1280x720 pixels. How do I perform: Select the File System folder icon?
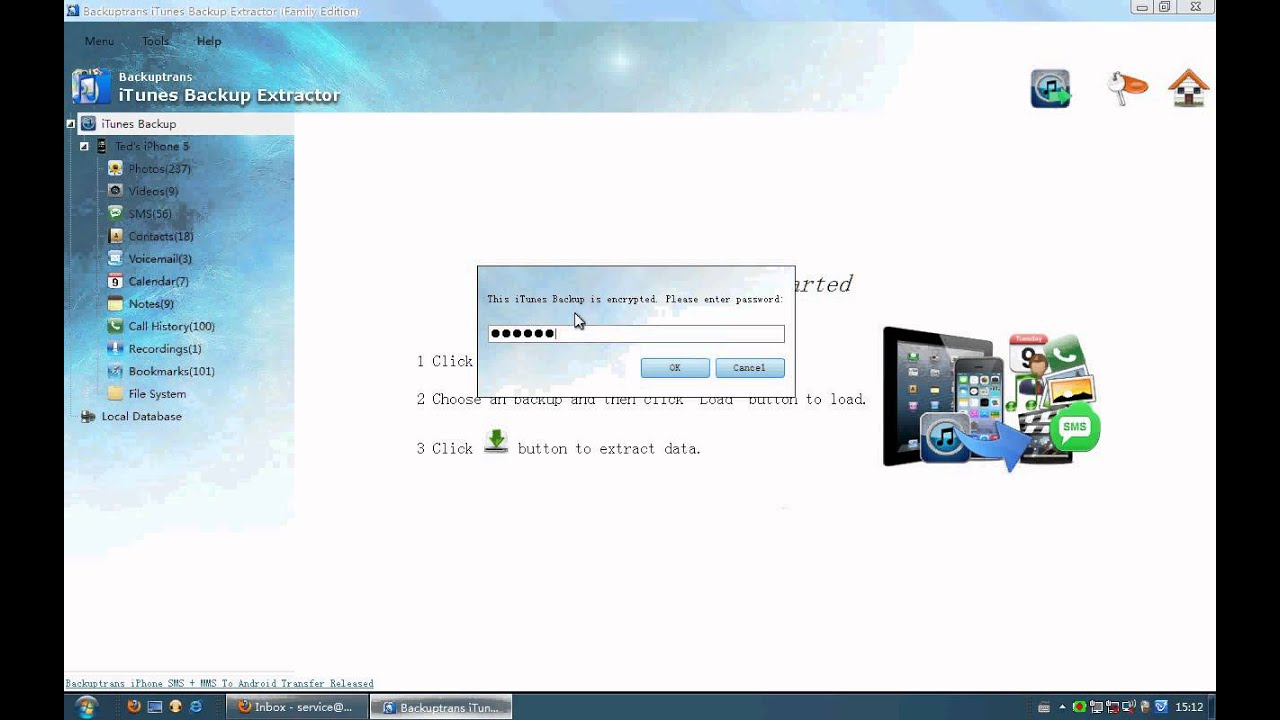[x=115, y=394]
